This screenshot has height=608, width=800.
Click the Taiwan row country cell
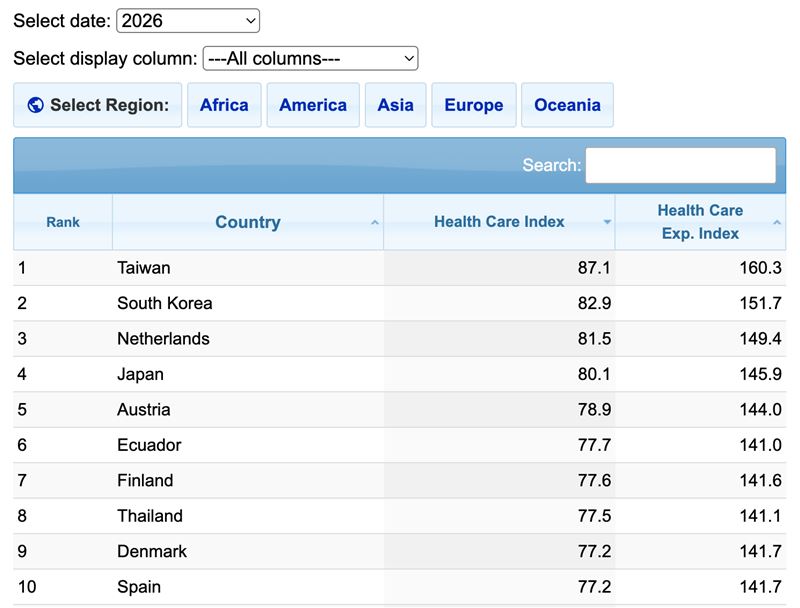pyautogui.click(x=144, y=268)
